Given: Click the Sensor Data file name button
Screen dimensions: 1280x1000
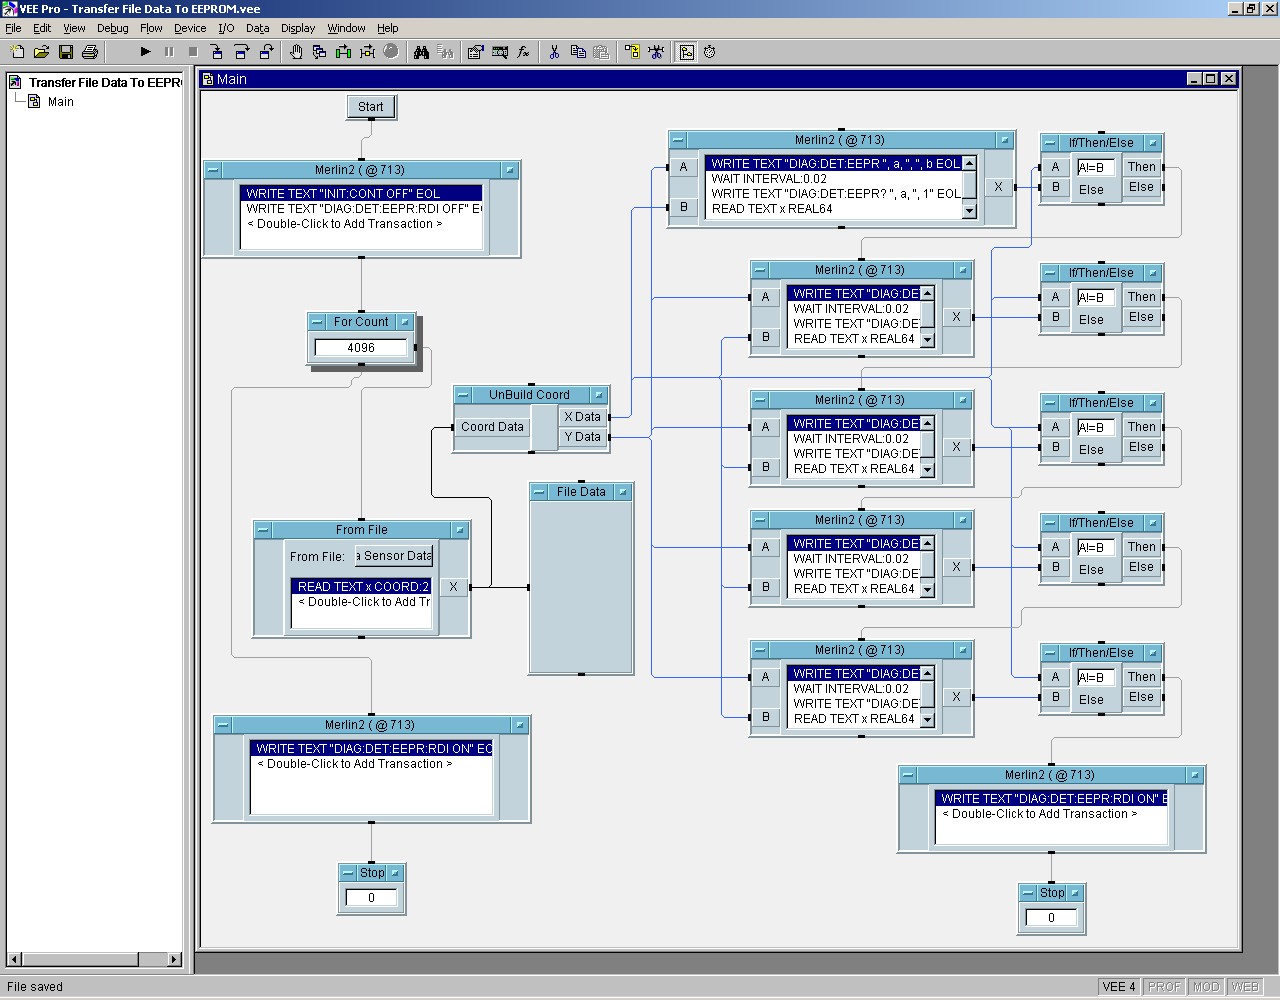Looking at the screenshot, I should click(x=394, y=556).
